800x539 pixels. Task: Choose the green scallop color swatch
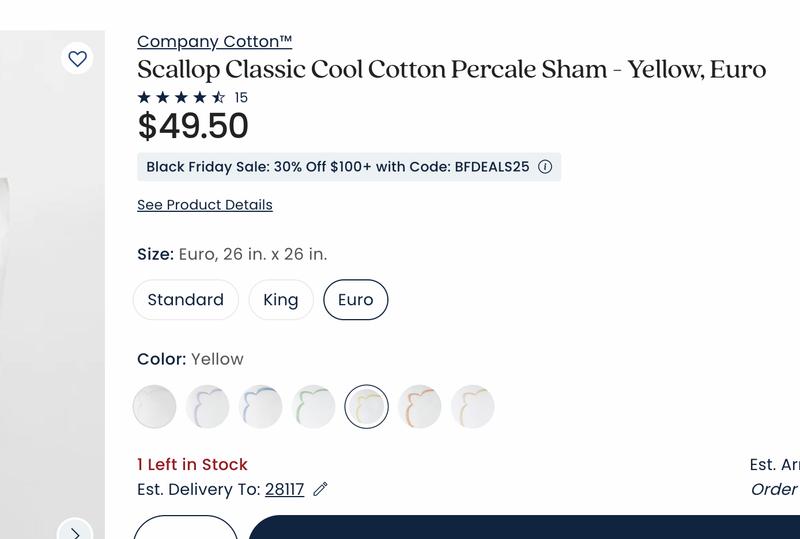pyautogui.click(x=314, y=407)
